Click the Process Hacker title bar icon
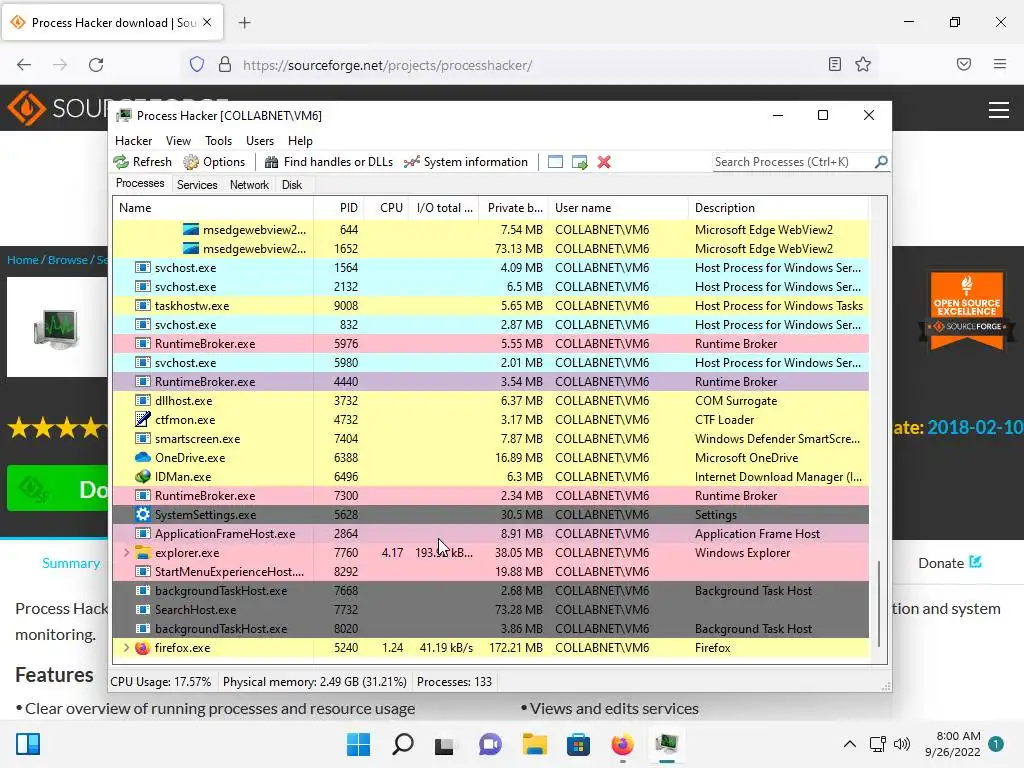 [123, 116]
